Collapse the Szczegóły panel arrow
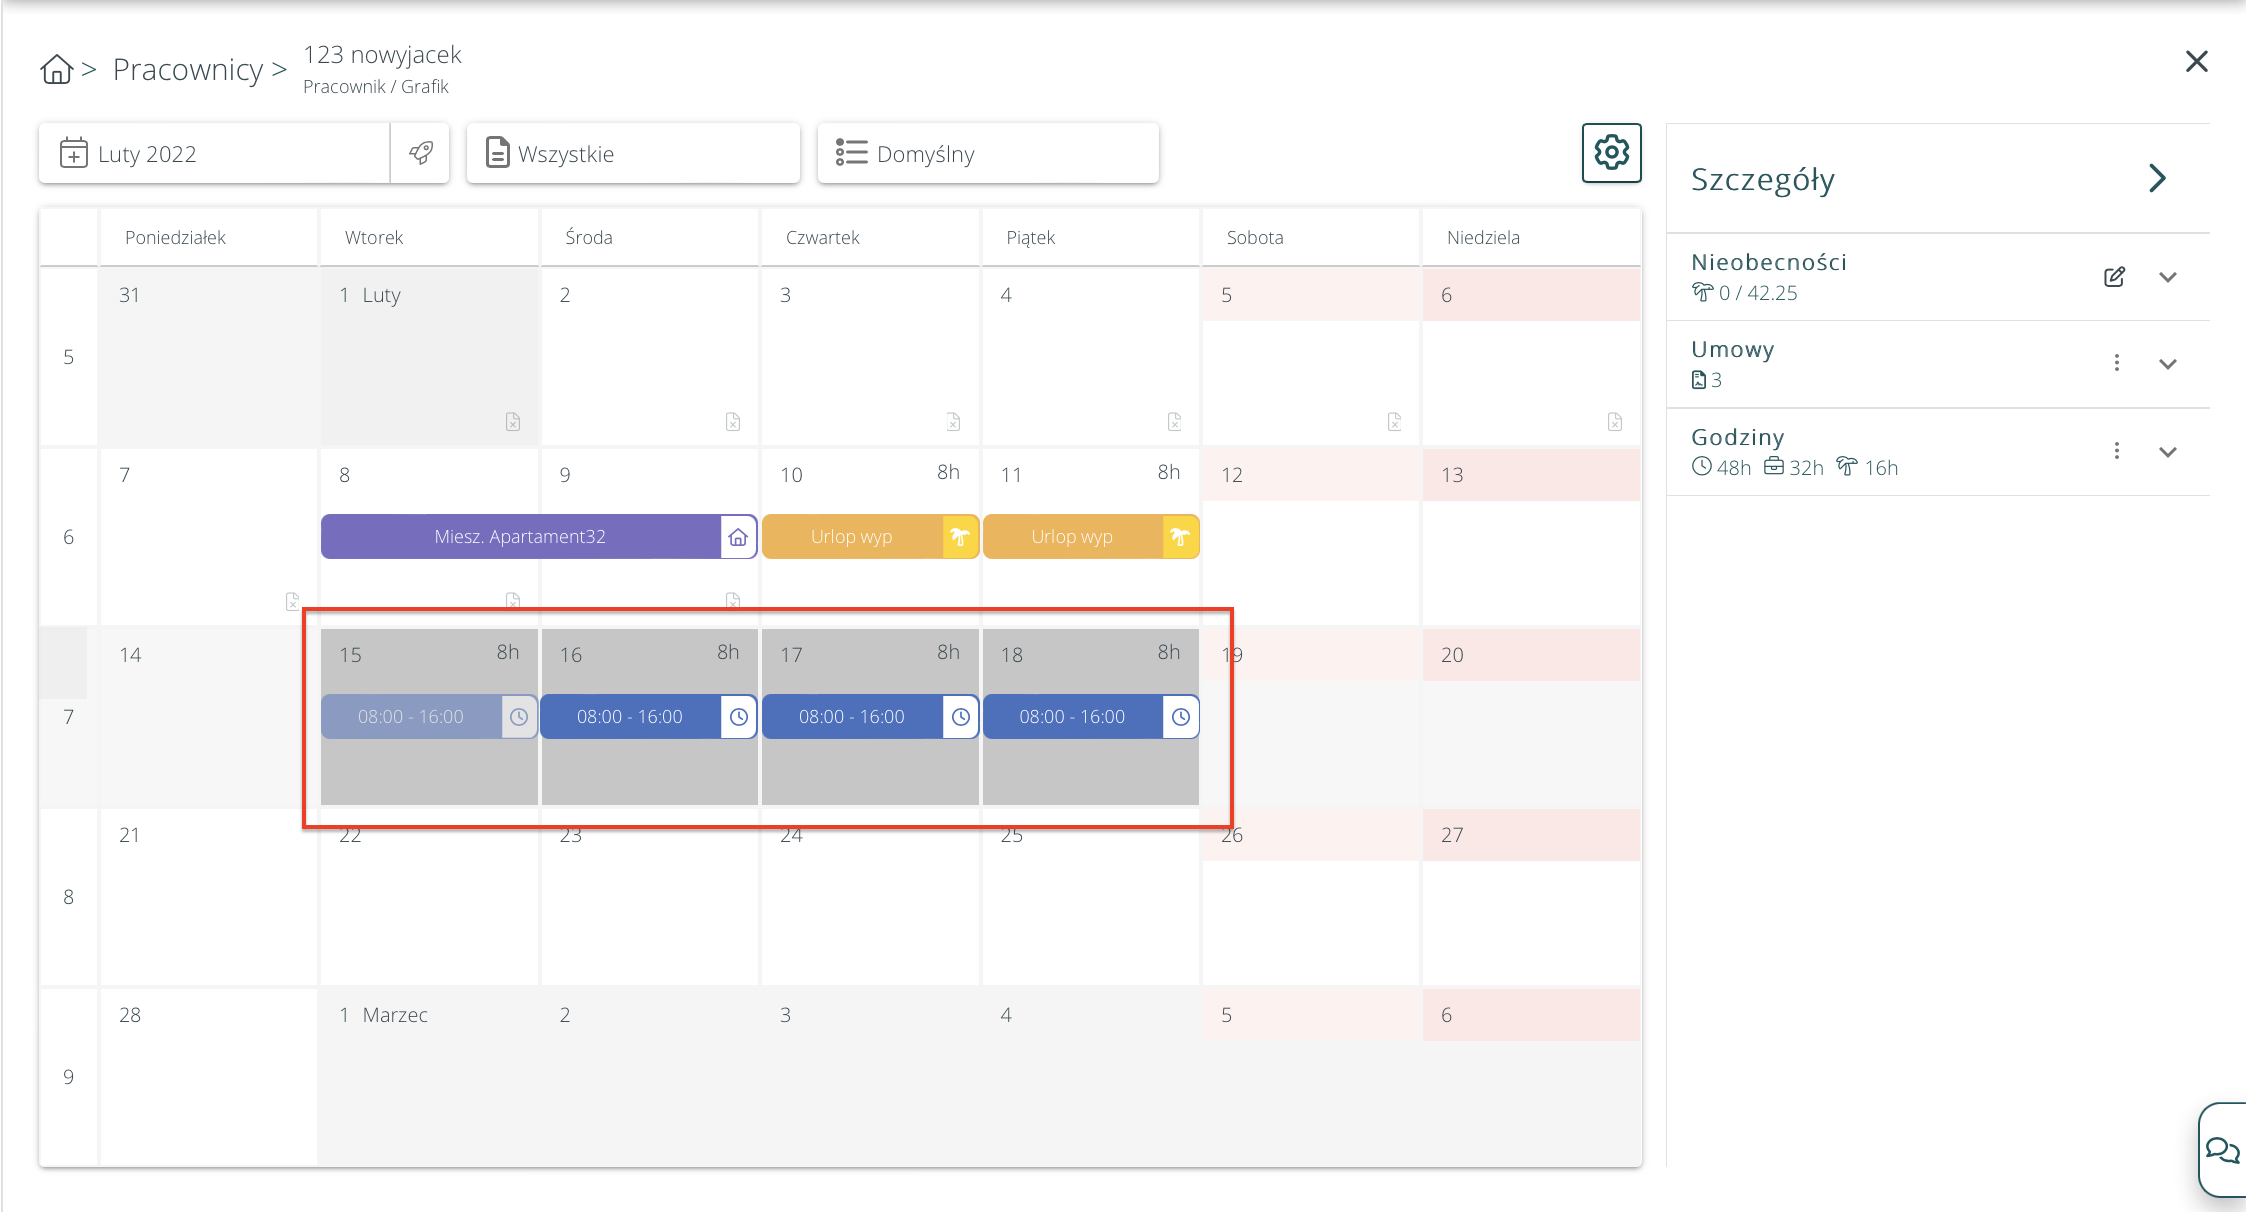The width and height of the screenshot is (2246, 1212). (x=2157, y=179)
